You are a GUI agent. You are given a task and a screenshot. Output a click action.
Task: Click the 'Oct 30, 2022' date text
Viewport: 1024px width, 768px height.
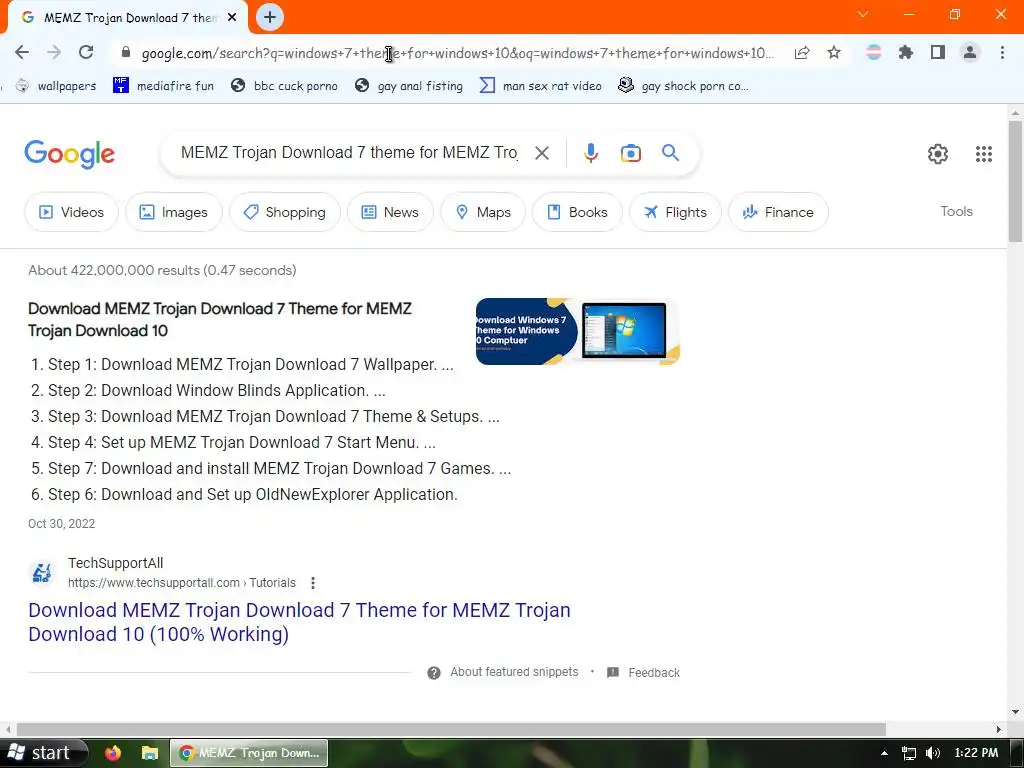(x=61, y=524)
